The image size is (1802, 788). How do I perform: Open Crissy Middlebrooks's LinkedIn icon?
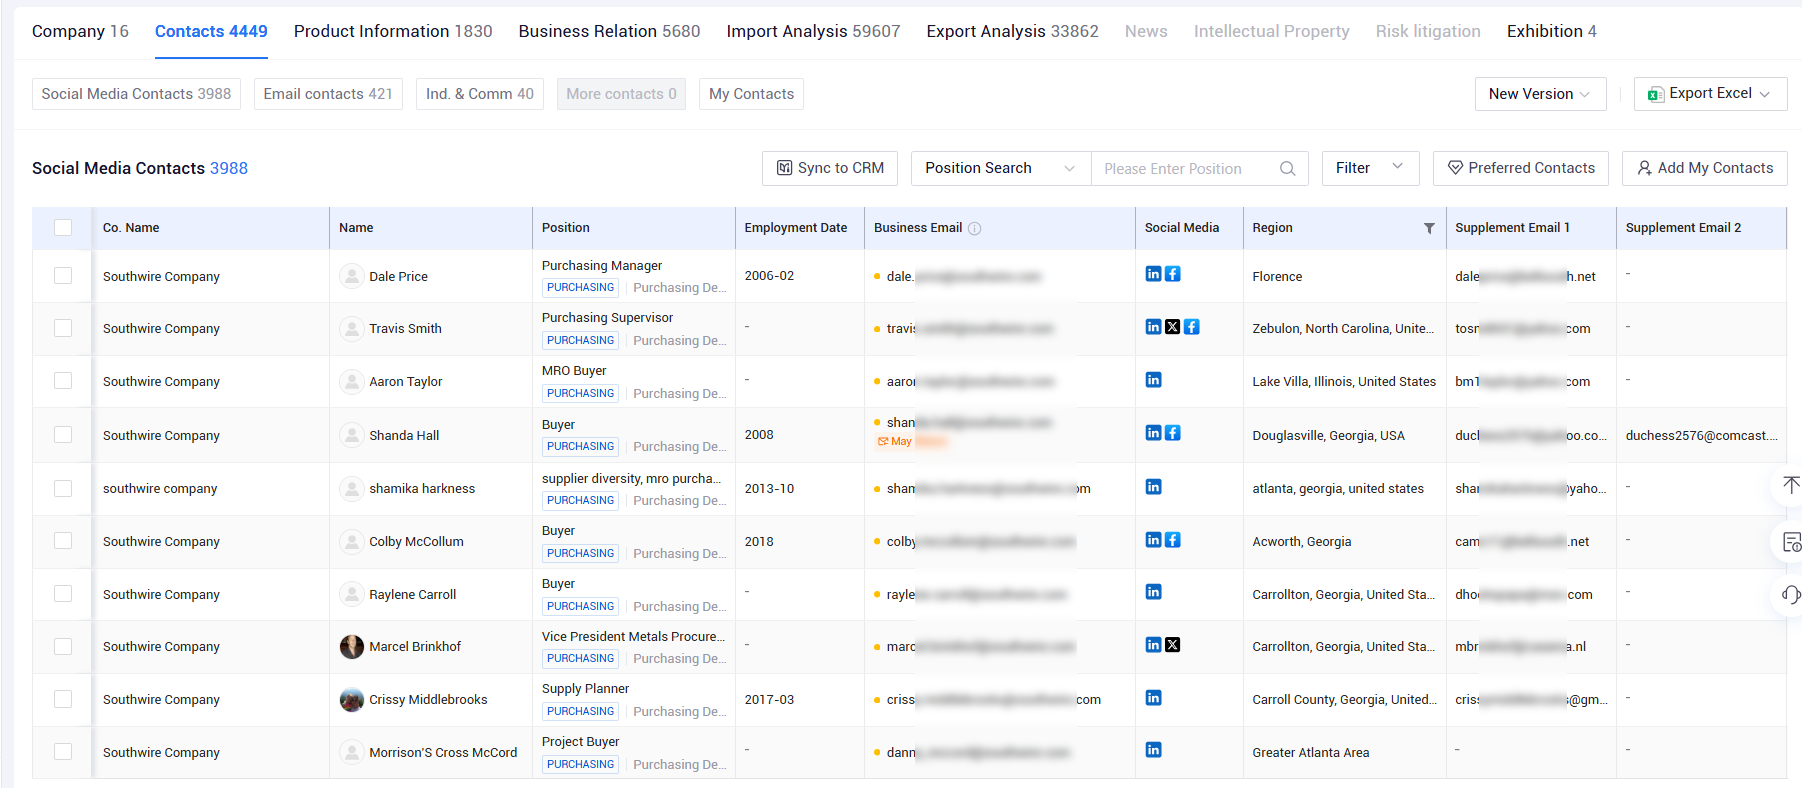pos(1153,698)
